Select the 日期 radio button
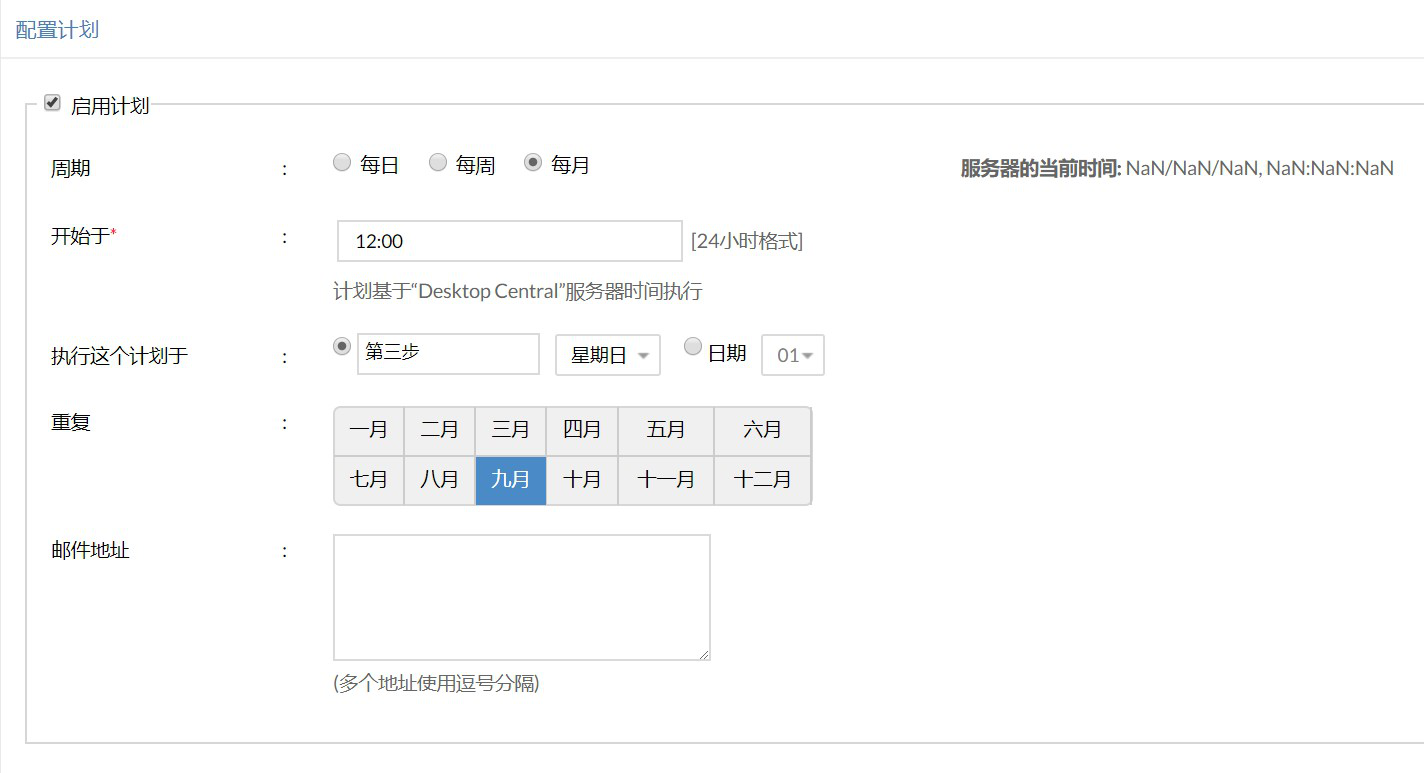 tap(693, 346)
